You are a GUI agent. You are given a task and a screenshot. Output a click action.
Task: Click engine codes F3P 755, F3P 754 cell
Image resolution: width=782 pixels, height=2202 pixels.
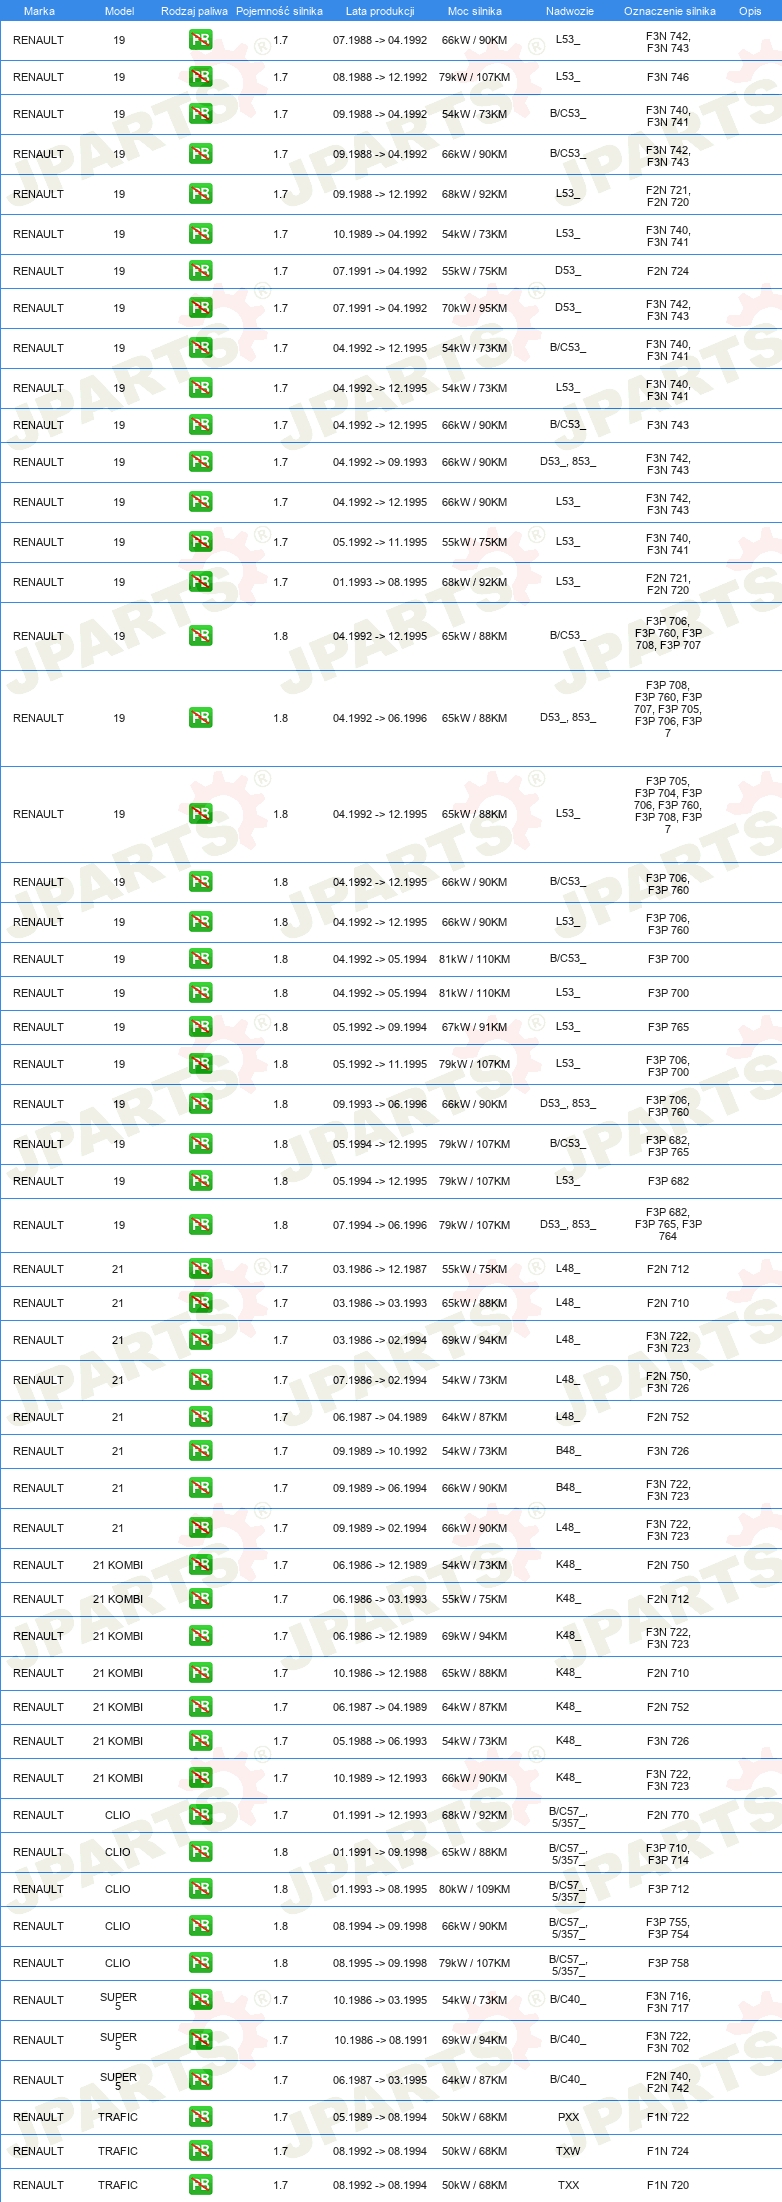668,1928
